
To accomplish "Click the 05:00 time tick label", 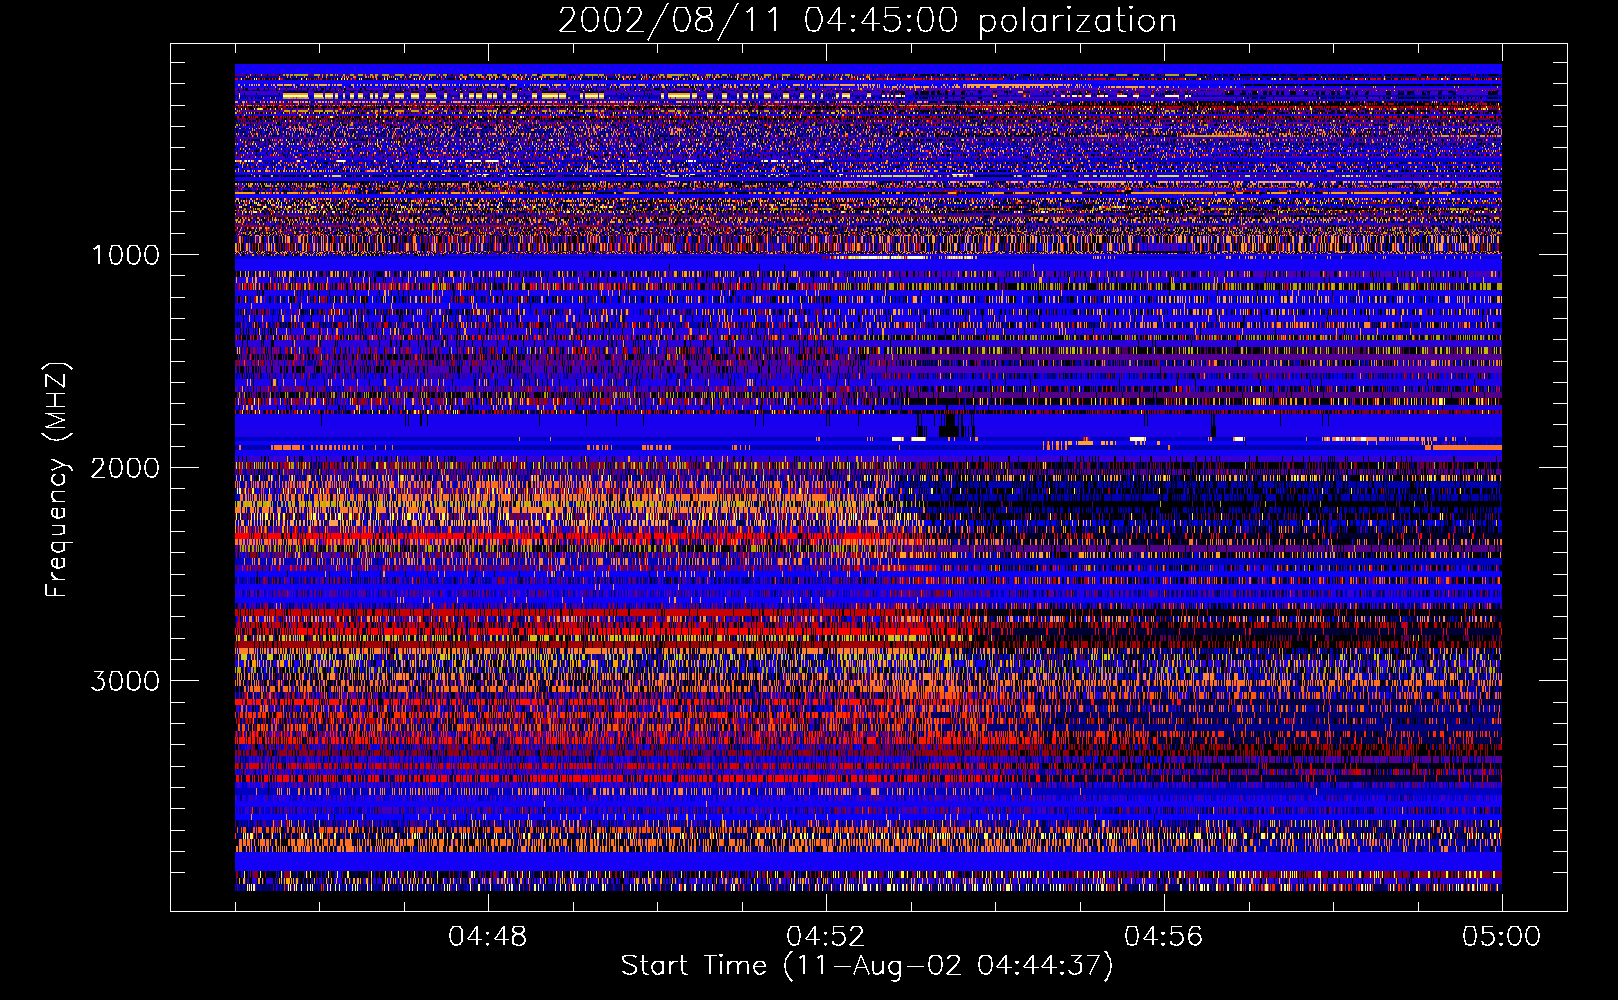I will click(x=1502, y=937).
